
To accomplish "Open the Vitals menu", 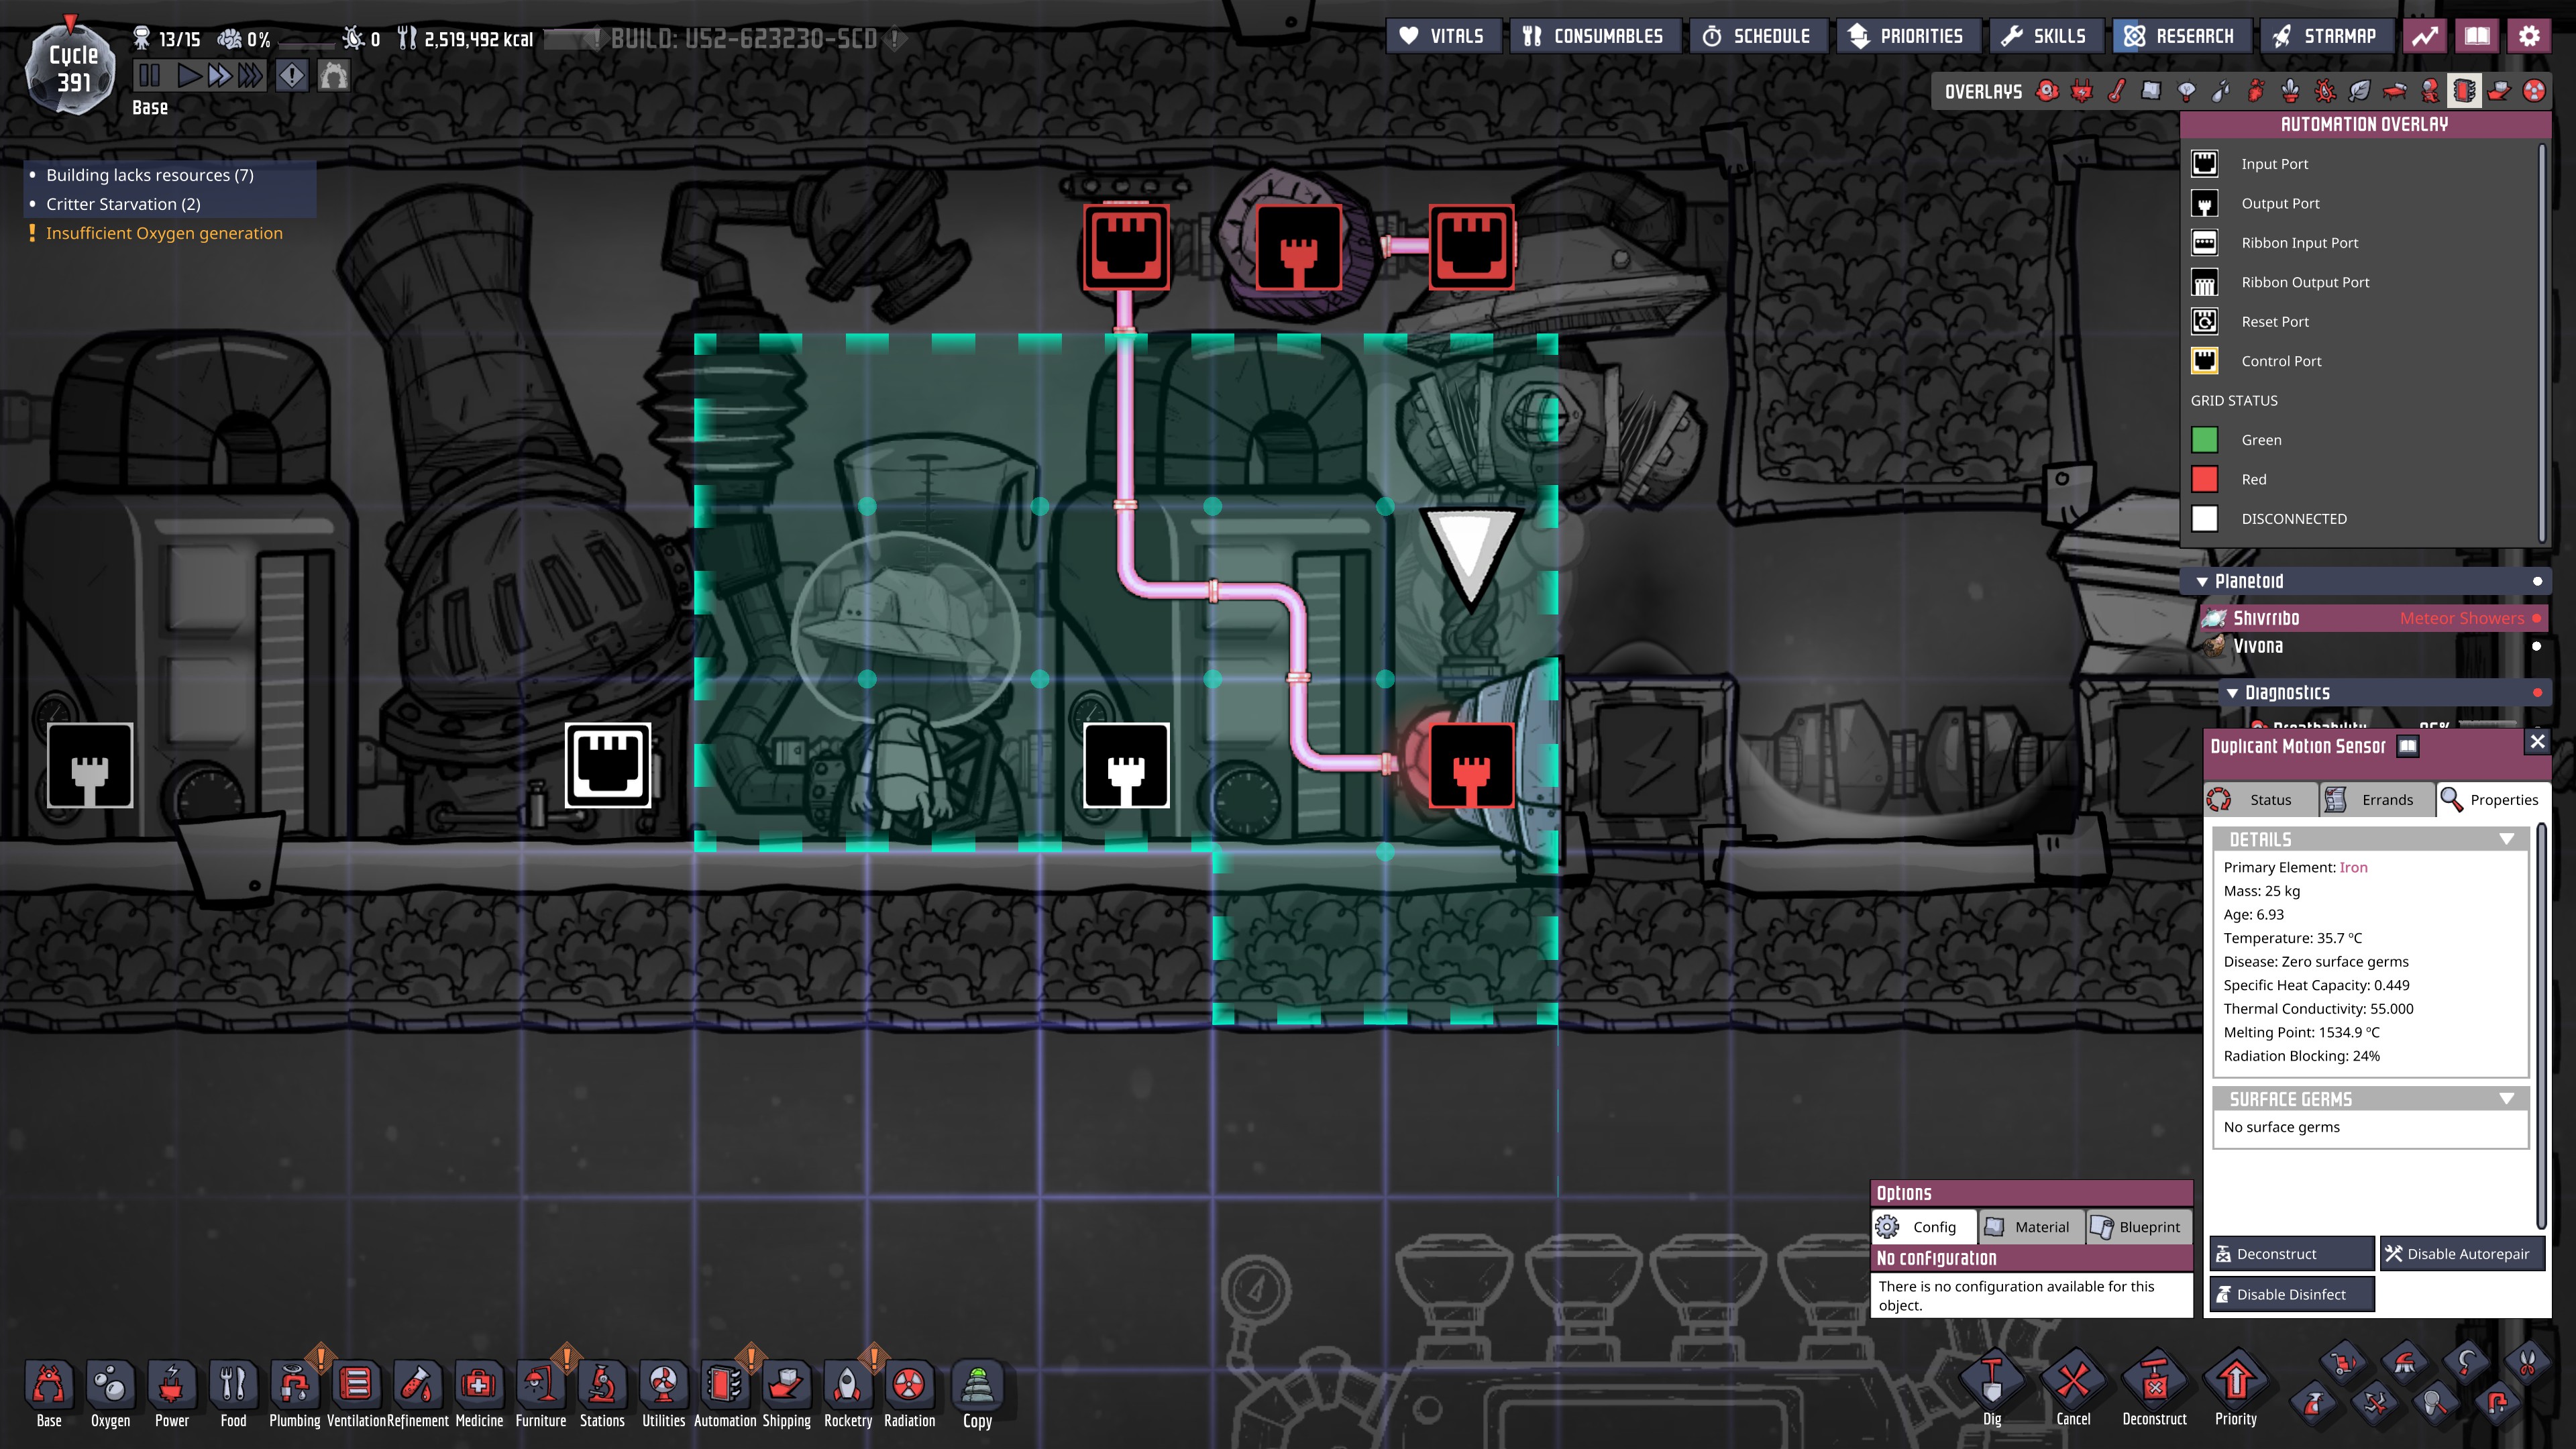I will tap(1443, 37).
